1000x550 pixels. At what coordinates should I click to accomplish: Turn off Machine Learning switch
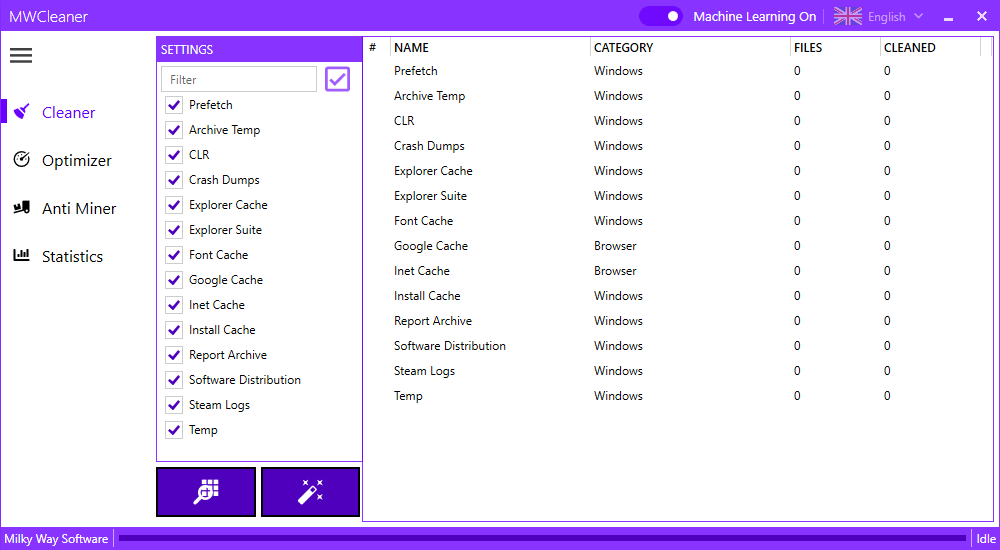[661, 17]
